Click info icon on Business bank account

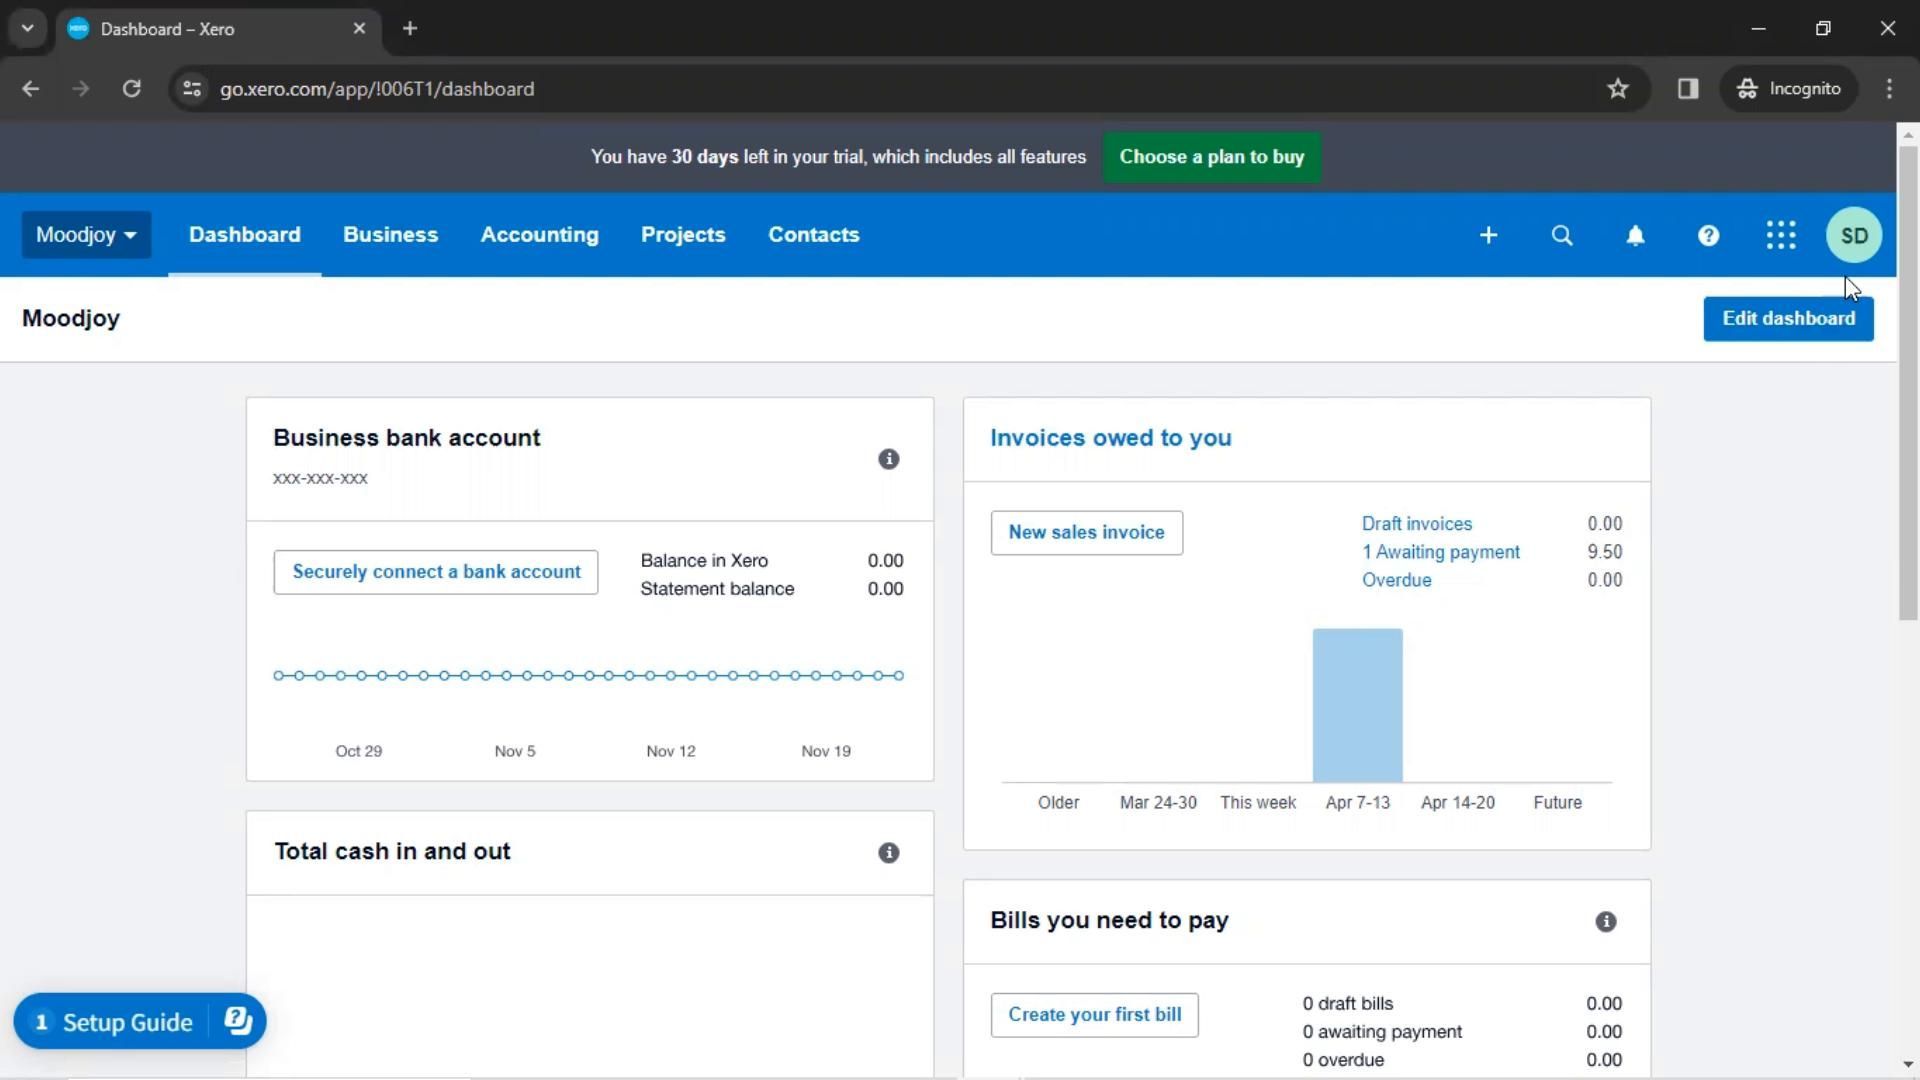click(888, 459)
